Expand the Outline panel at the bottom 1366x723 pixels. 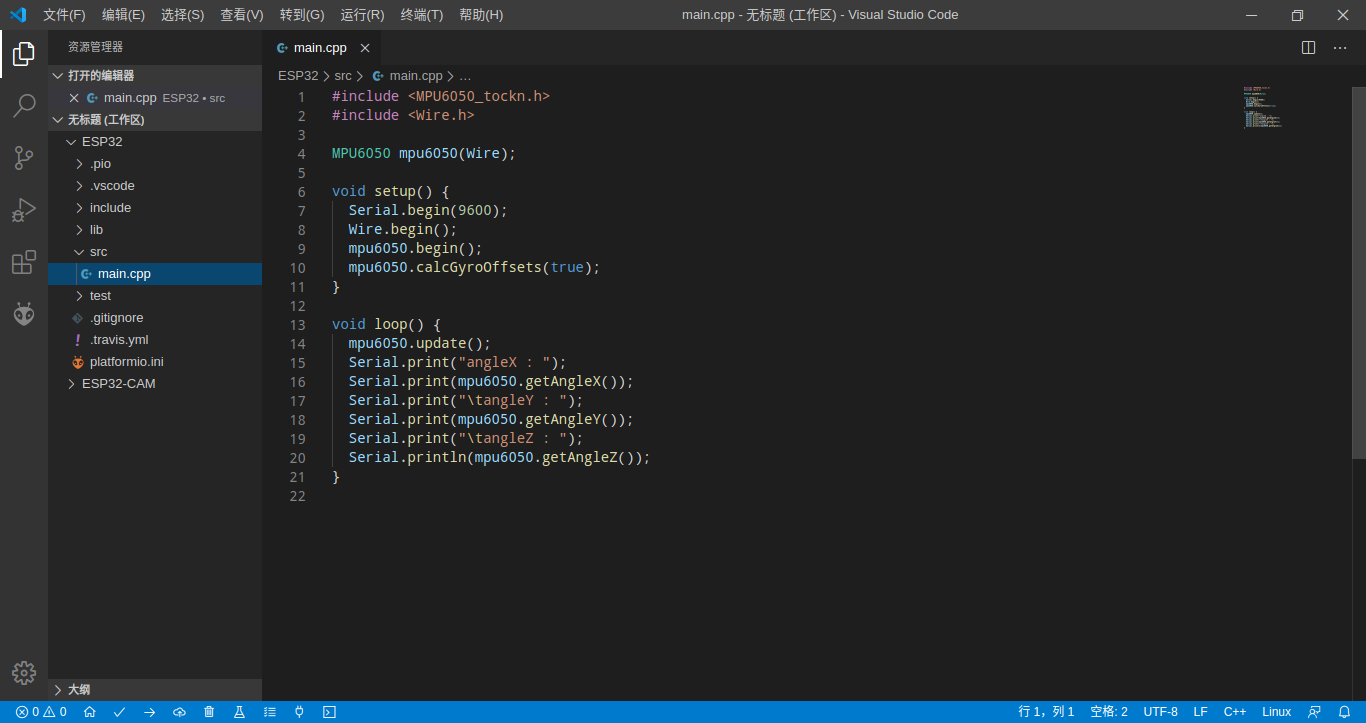(155, 690)
